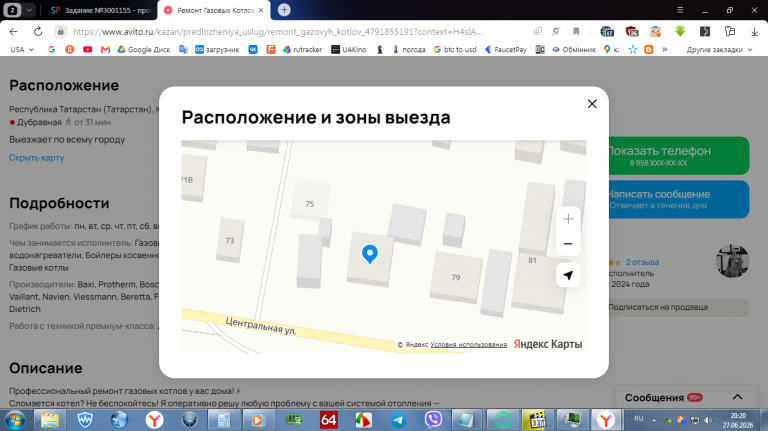768x431 pixels.
Task: Open the red 64 app in taskbar
Action: pos(329,420)
